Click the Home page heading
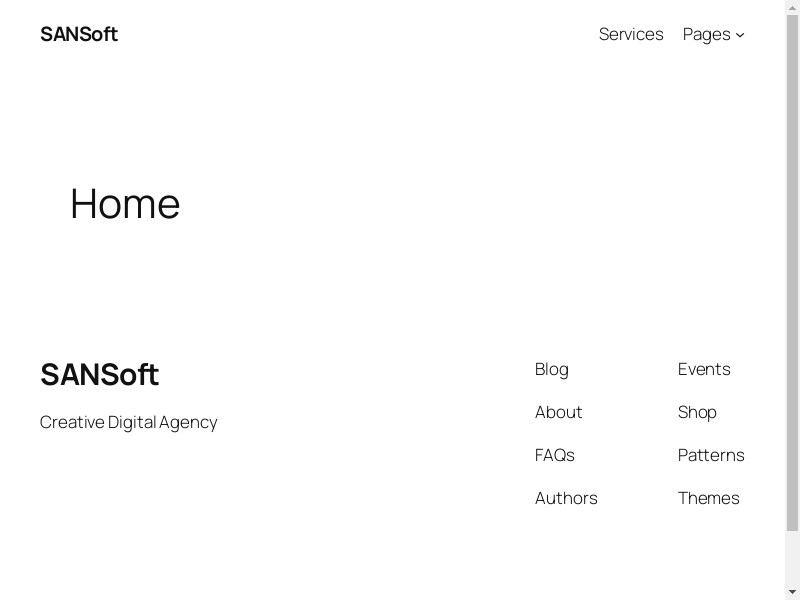The width and height of the screenshot is (800, 600). click(125, 204)
